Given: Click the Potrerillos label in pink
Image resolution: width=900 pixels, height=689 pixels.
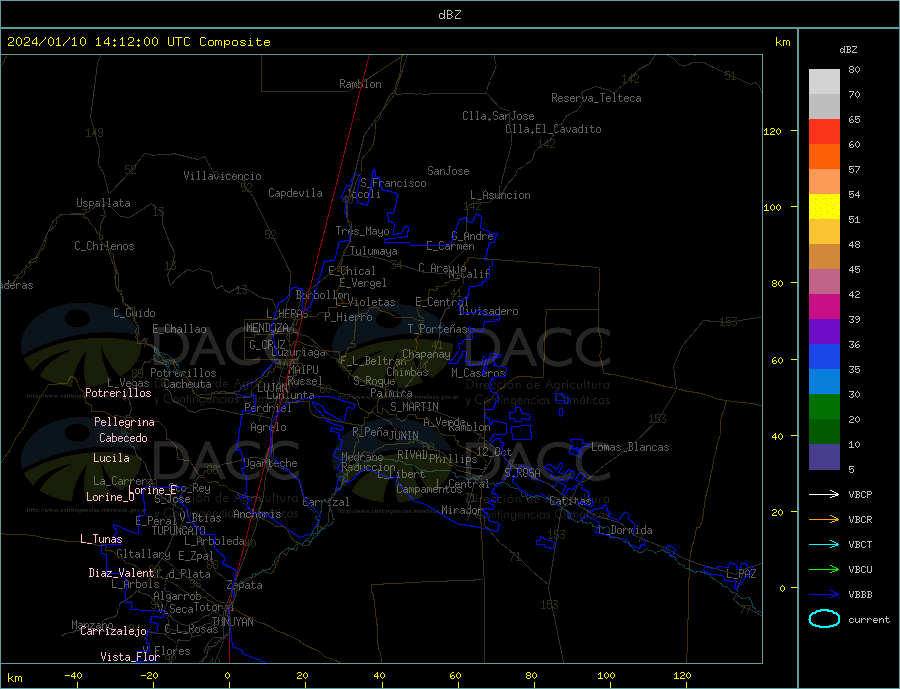Looking at the screenshot, I should pos(118,393).
